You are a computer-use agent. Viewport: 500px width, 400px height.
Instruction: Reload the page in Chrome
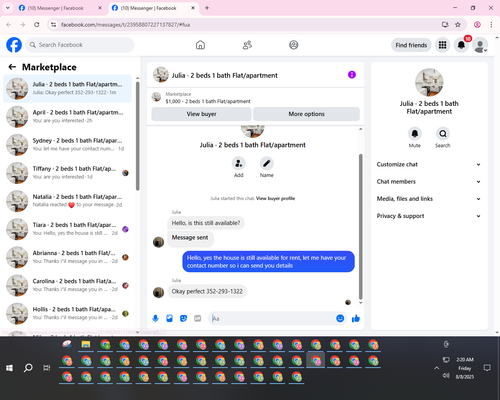[x=37, y=25]
